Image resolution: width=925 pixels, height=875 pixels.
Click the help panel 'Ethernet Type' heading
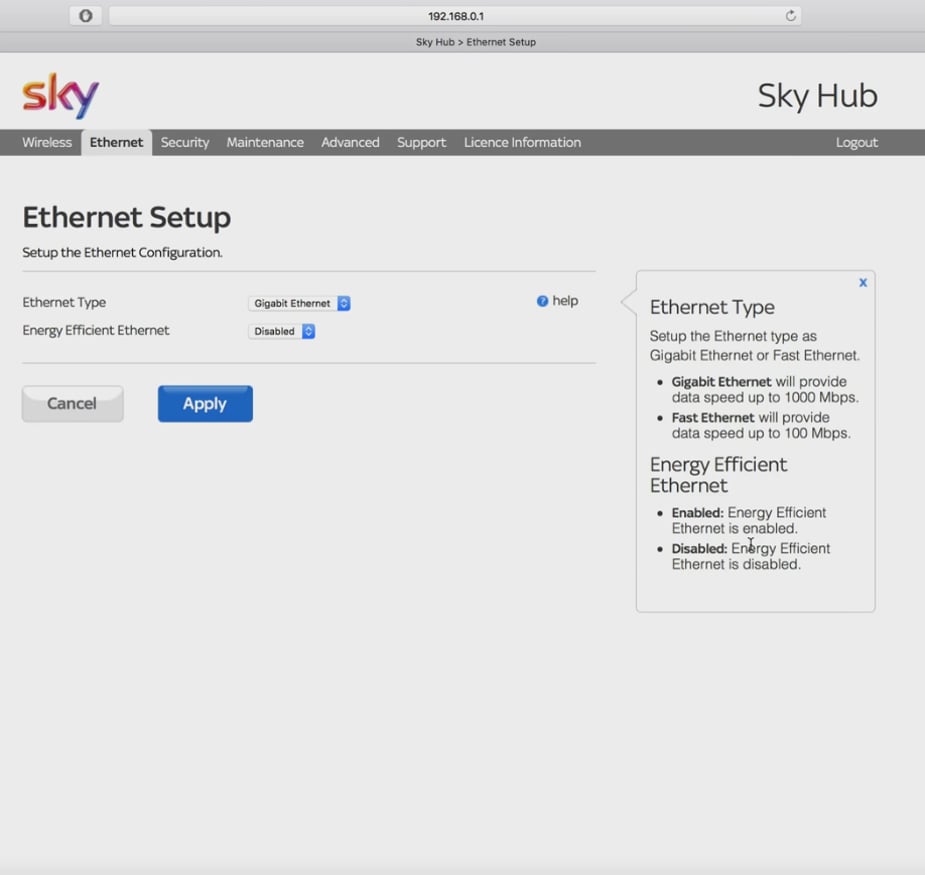point(712,307)
